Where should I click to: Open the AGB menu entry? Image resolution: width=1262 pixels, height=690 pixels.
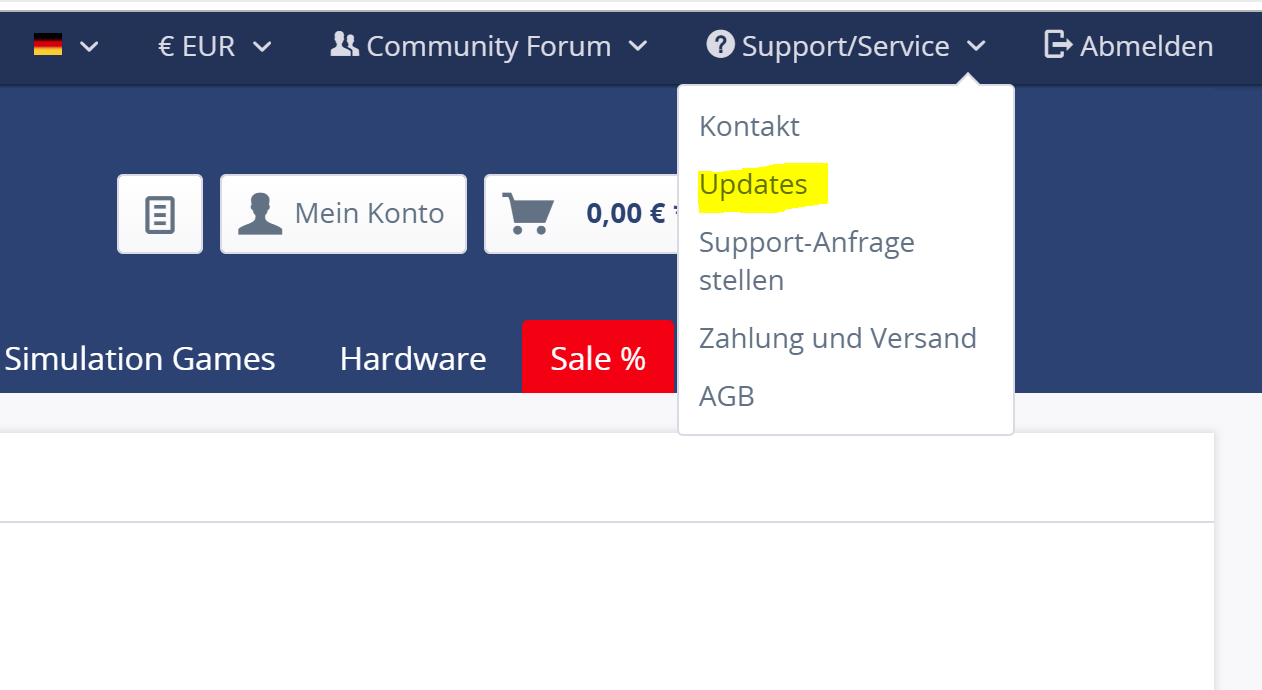[727, 396]
